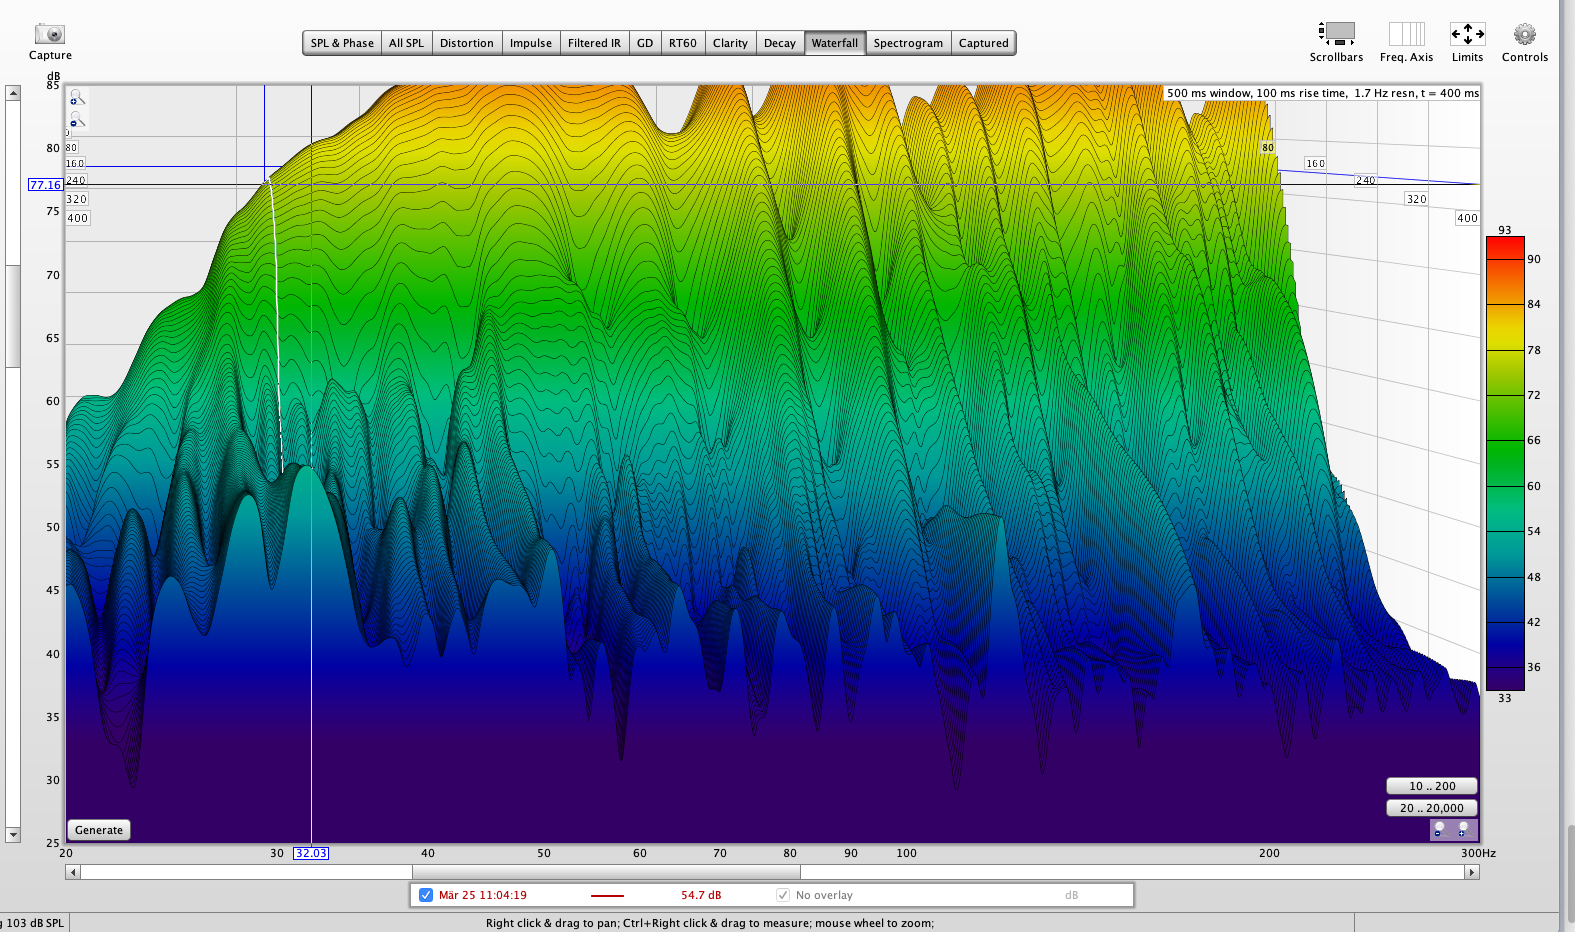Screen dimensions: 1575x932
Task: Zoom out frequency axis with bottom-right magnifier
Action: [1440, 829]
